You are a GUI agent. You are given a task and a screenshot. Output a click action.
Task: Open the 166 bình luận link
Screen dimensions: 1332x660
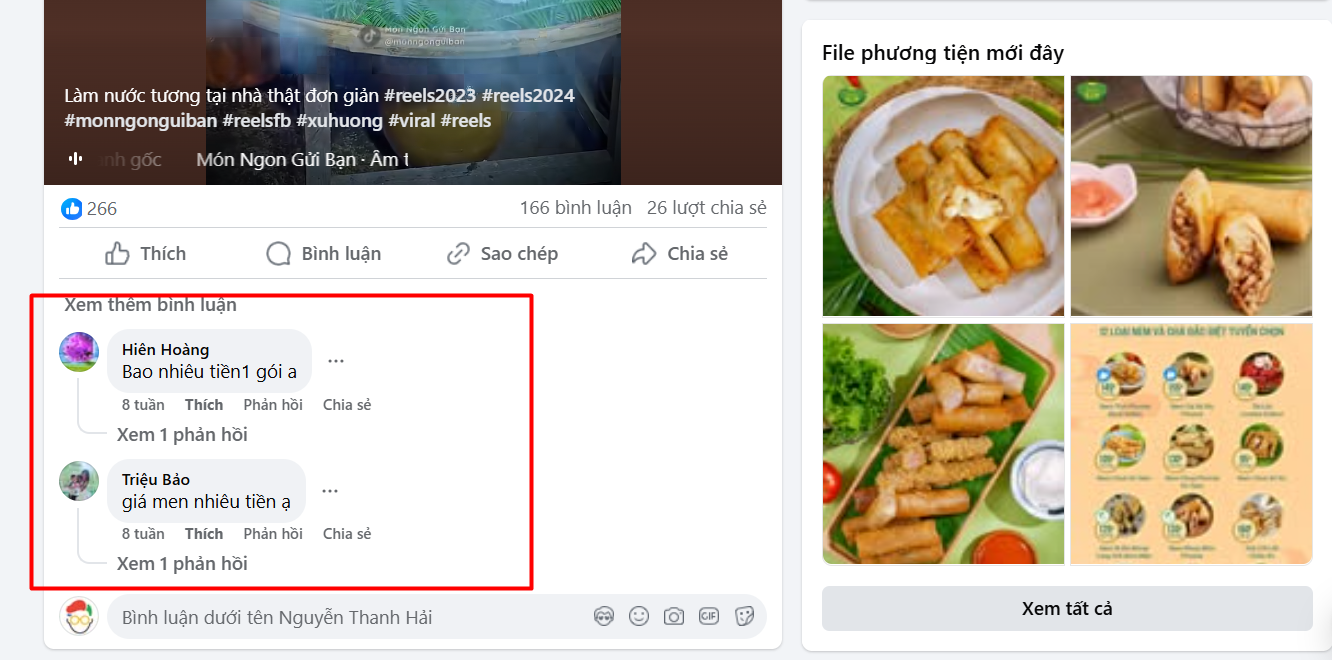pos(575,208)
